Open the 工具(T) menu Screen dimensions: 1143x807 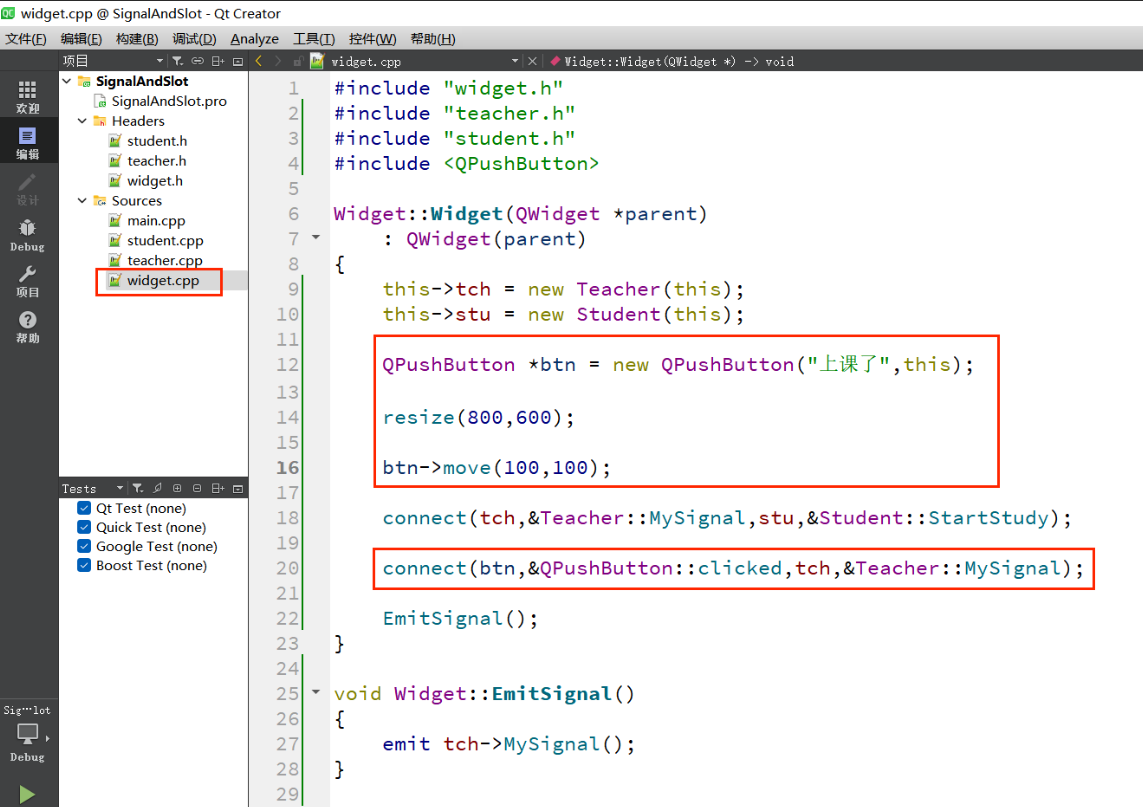pos(314,39)
